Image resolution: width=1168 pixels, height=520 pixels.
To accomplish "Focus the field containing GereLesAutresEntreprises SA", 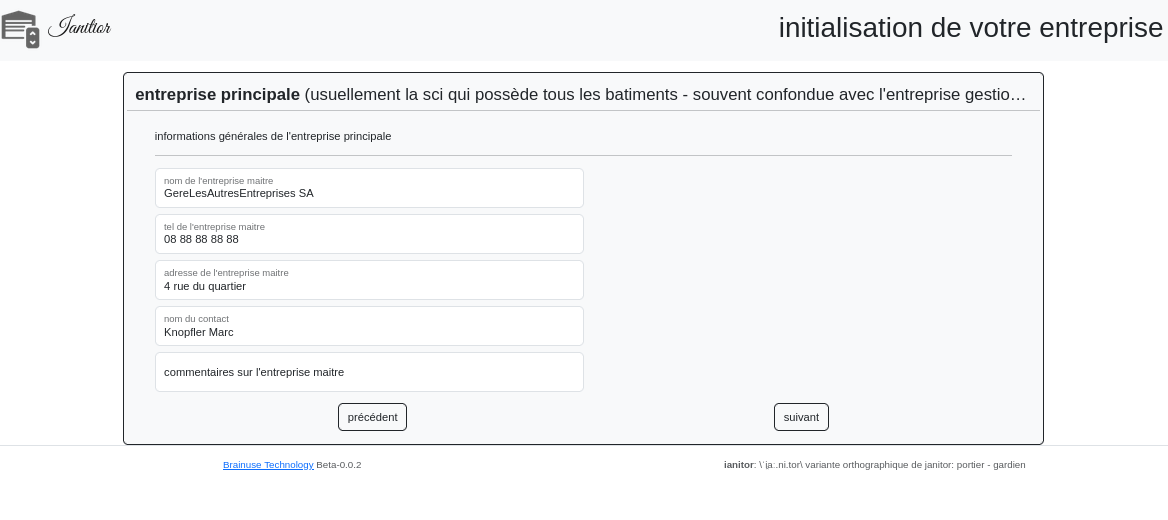I will click(369, 193).
